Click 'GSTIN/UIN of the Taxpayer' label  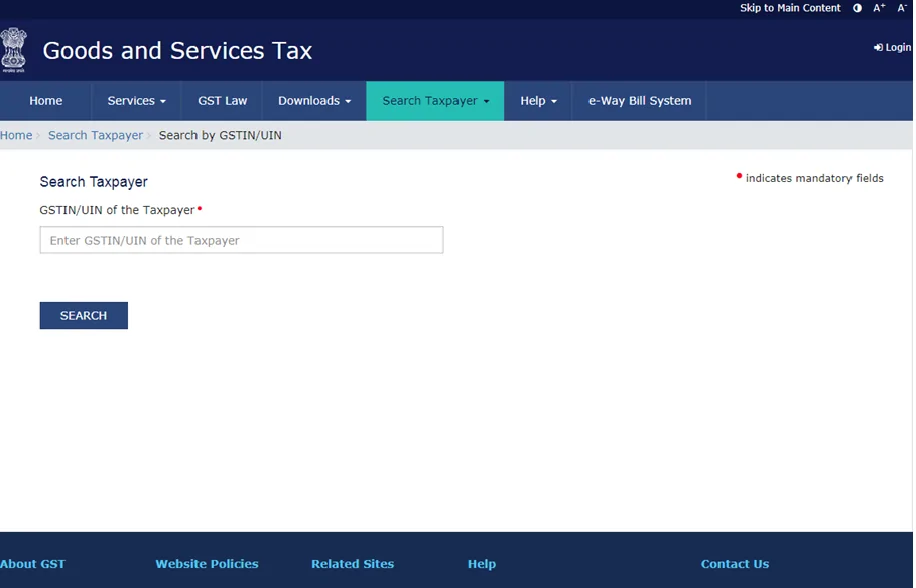[x=117, y=210]
